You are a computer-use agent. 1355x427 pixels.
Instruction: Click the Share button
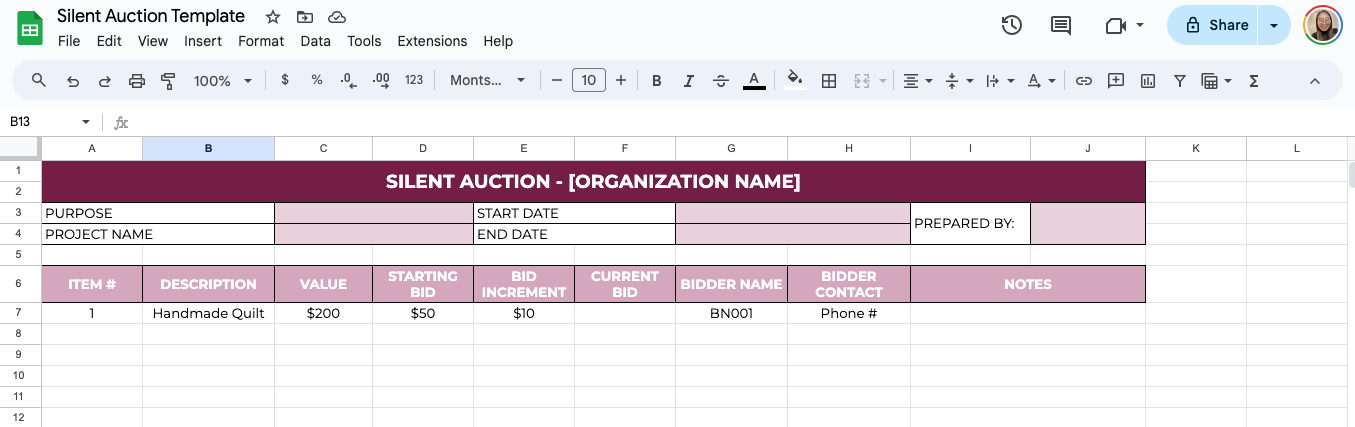1216,26
